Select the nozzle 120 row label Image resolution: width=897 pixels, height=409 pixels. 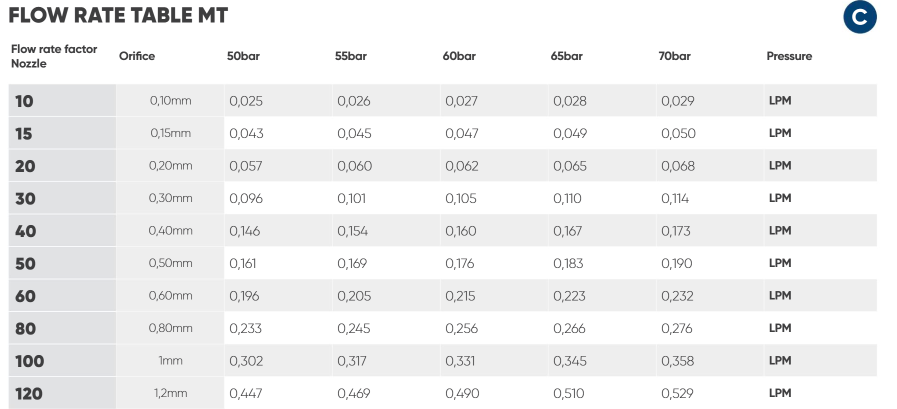[29, 394]
